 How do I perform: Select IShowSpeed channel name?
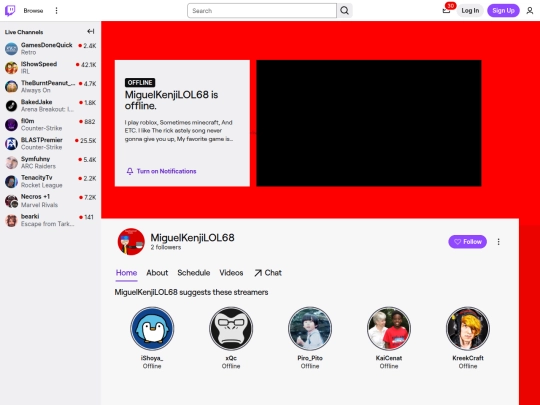point(39,64)
